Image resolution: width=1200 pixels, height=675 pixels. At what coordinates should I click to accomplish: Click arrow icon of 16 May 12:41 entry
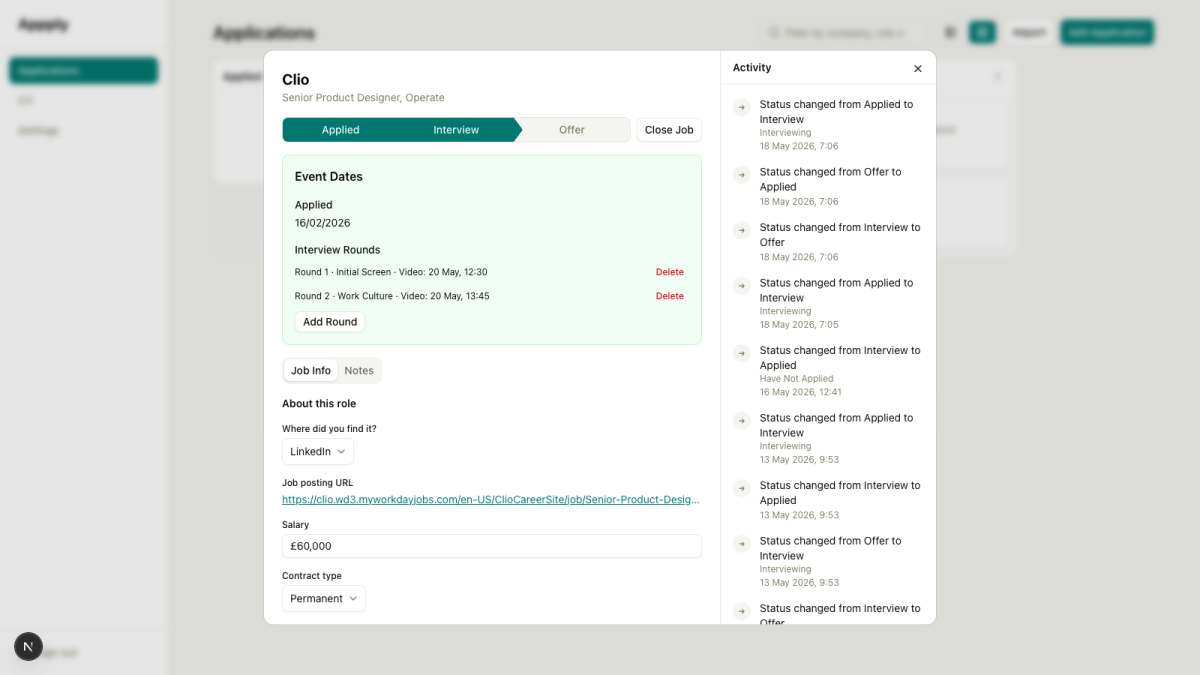(742, 353)
